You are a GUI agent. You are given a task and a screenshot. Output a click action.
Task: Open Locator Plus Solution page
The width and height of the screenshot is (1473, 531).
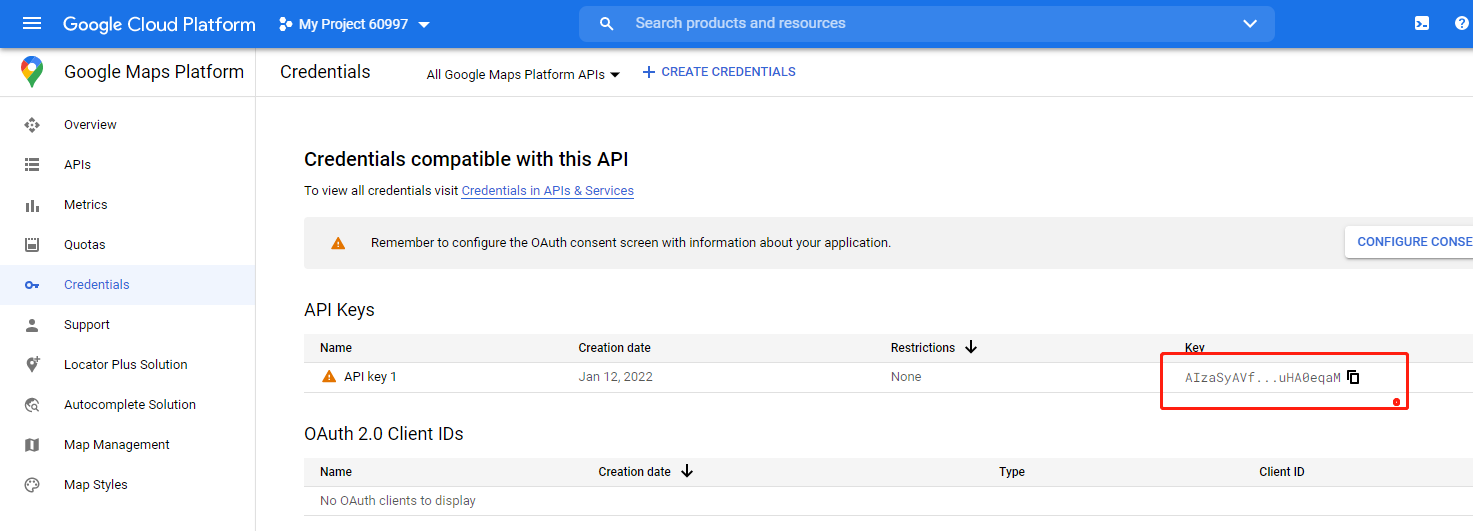point(128,365)
